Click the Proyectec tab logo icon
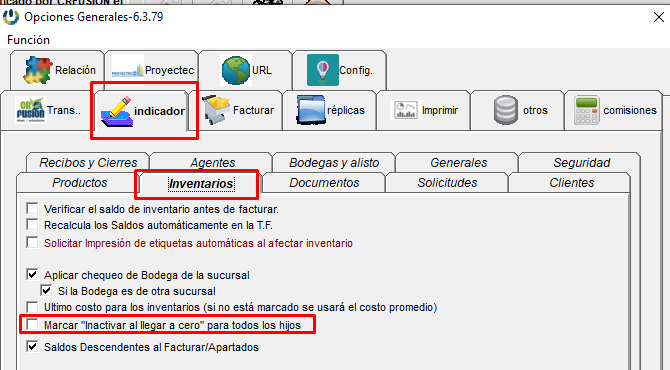 pos(127,70)
